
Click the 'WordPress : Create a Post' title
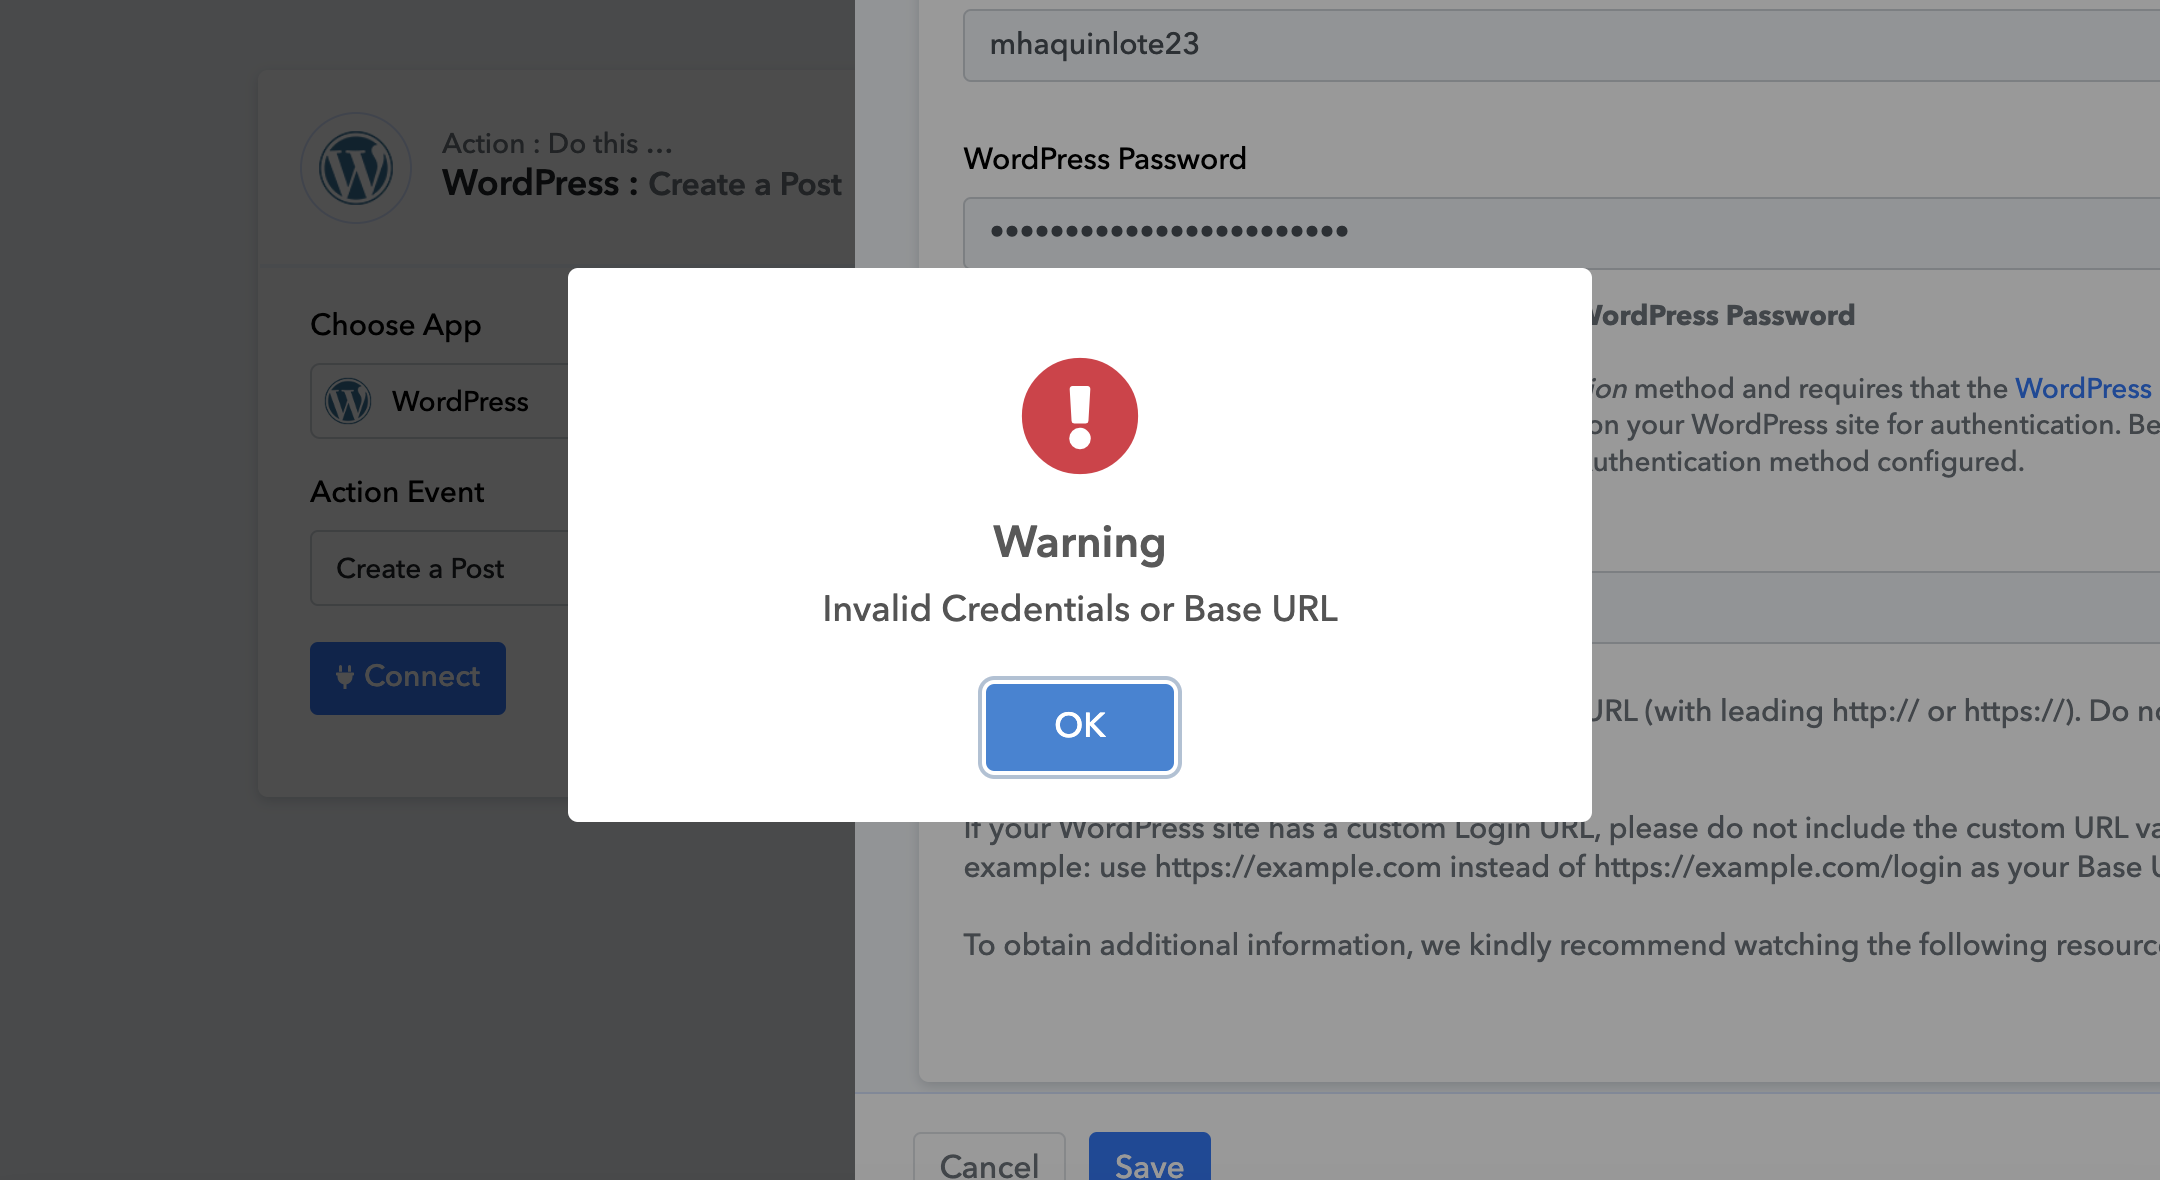pos(642,184)
